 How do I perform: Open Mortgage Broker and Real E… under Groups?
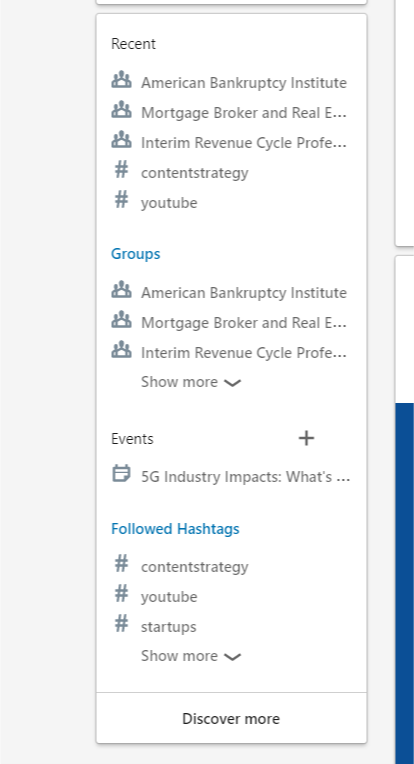pyautogui.click(x=244, y=323)
